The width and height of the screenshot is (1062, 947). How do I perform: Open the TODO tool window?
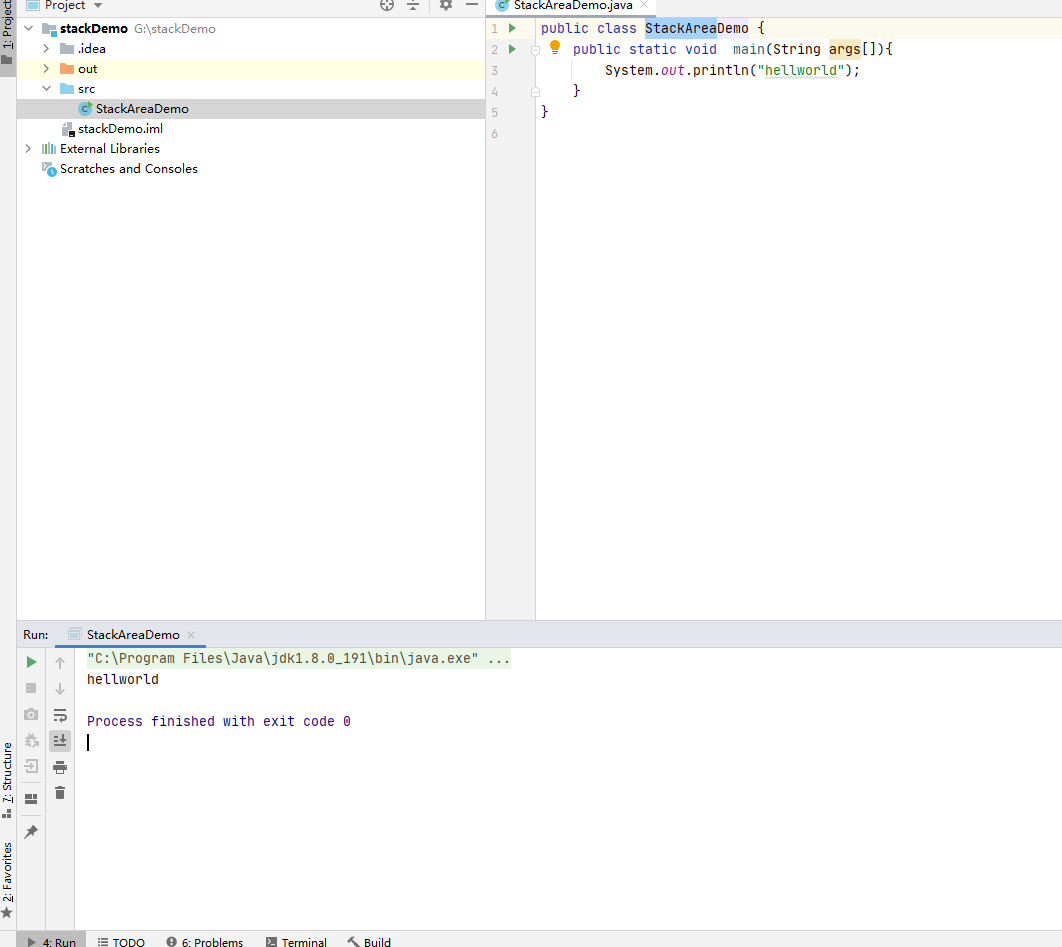pos(121,942)
